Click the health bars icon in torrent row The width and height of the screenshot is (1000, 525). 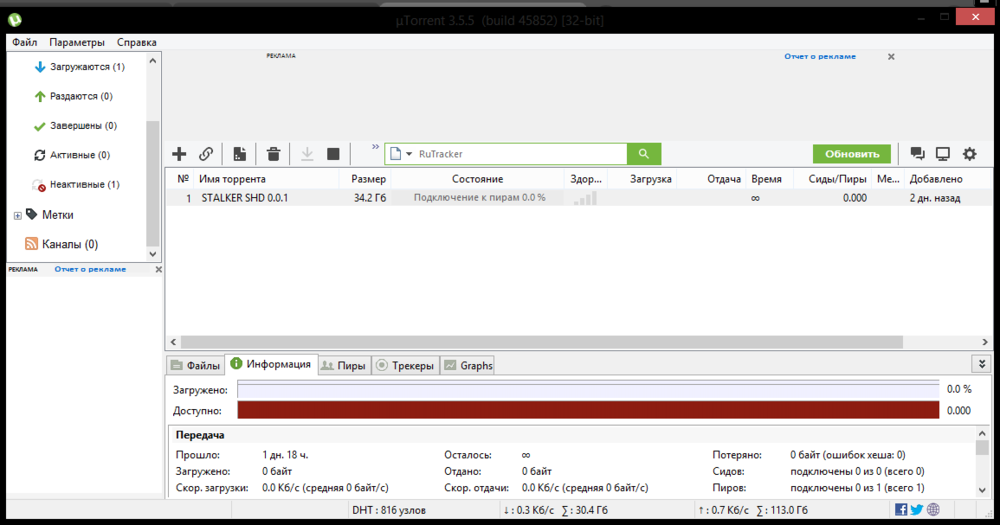[x=585, y=198]
